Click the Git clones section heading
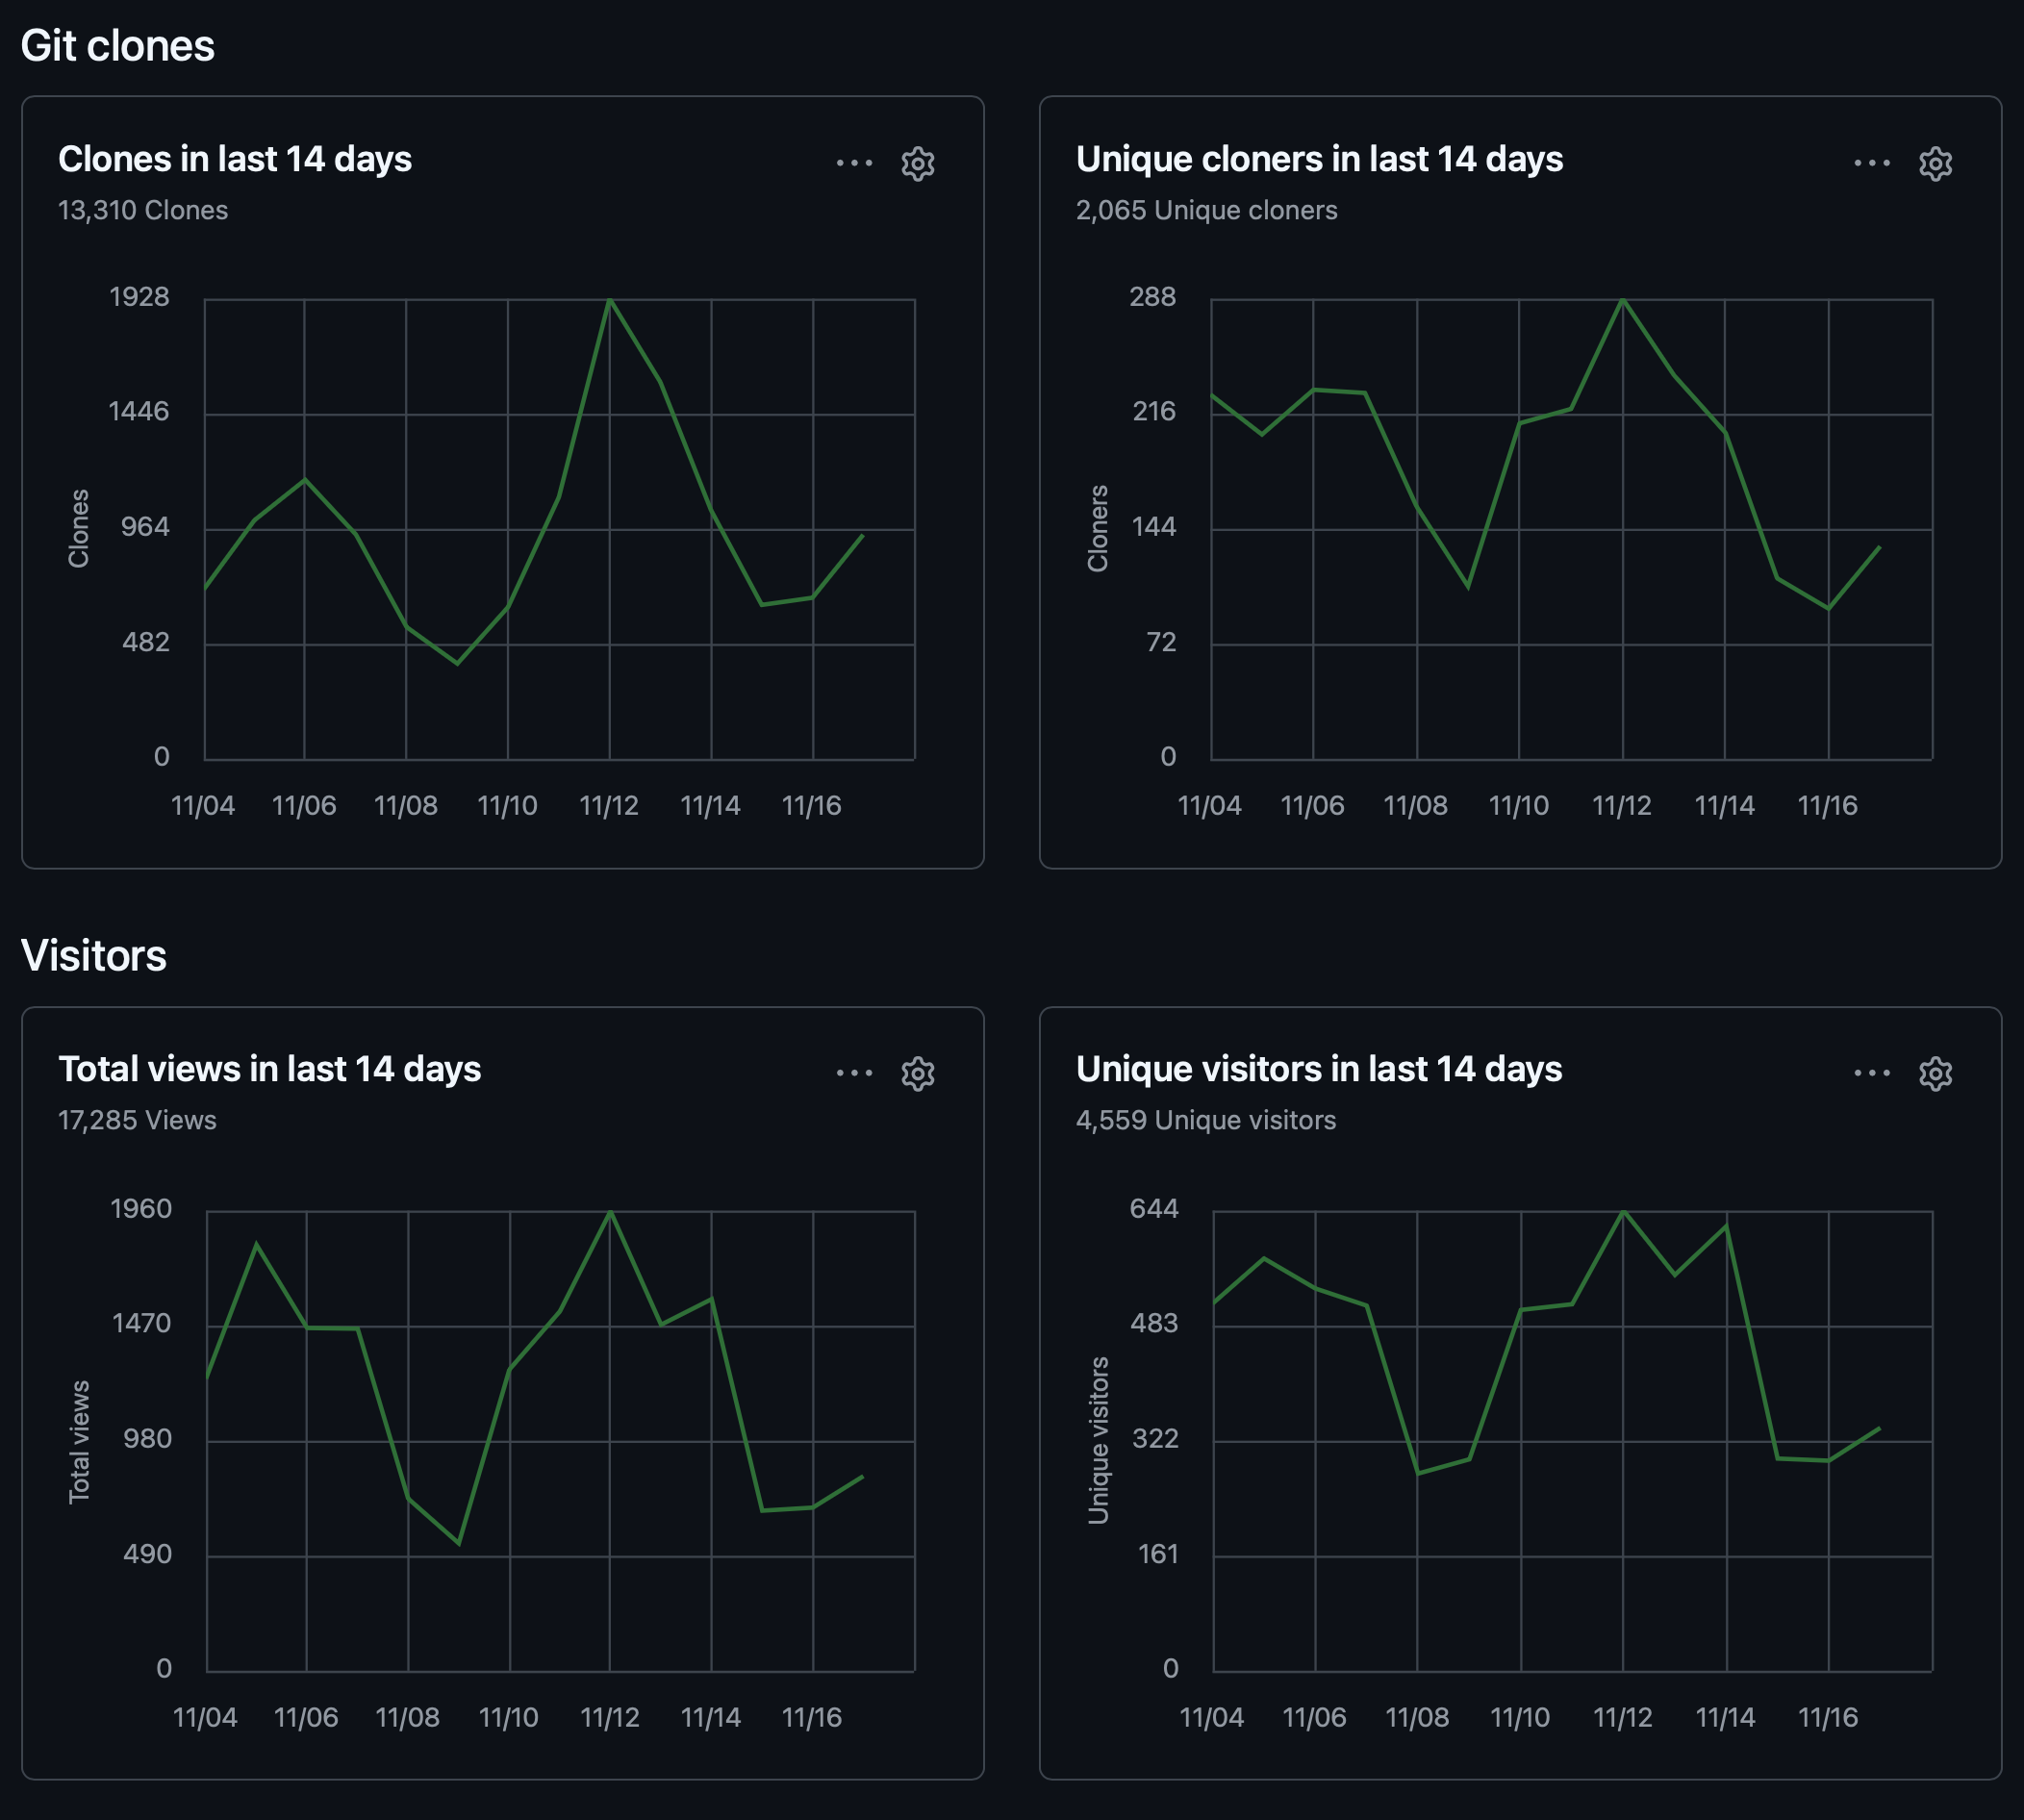The width and height of the screenshot is (2024, 1820). pos(118,46)
